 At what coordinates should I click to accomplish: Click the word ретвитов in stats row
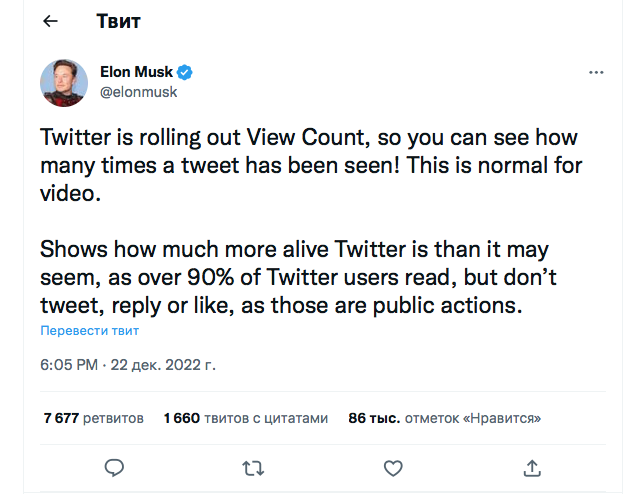[113, 418]
